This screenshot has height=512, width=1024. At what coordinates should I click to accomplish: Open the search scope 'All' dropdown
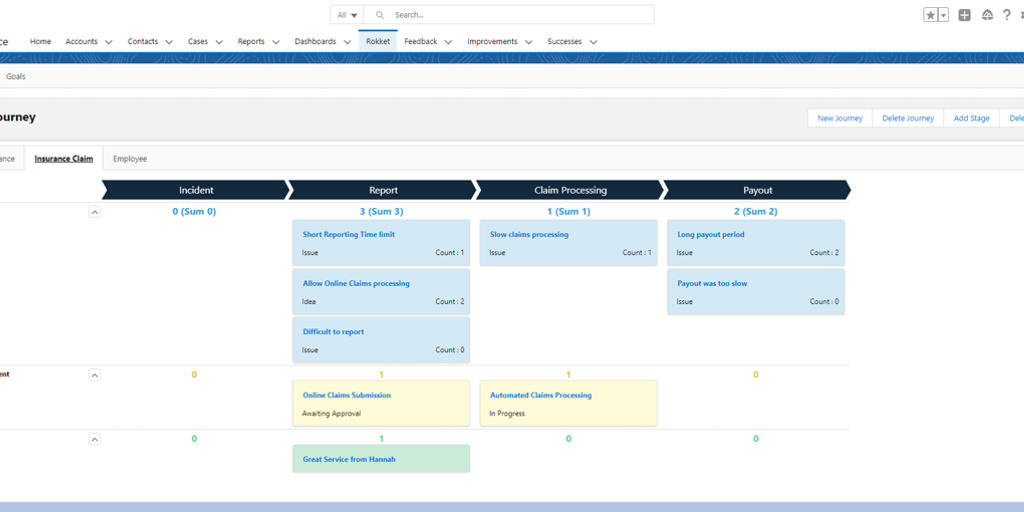[x=347, y=15]
